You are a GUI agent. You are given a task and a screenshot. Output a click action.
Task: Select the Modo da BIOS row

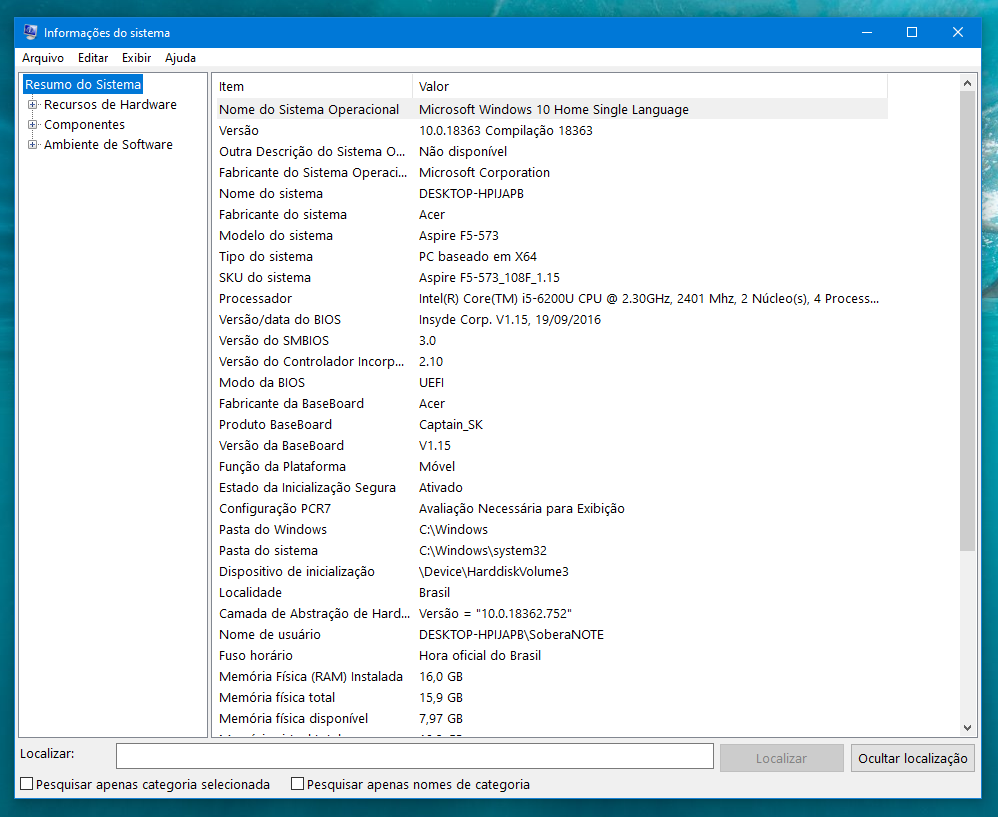(x=552, y=382)
